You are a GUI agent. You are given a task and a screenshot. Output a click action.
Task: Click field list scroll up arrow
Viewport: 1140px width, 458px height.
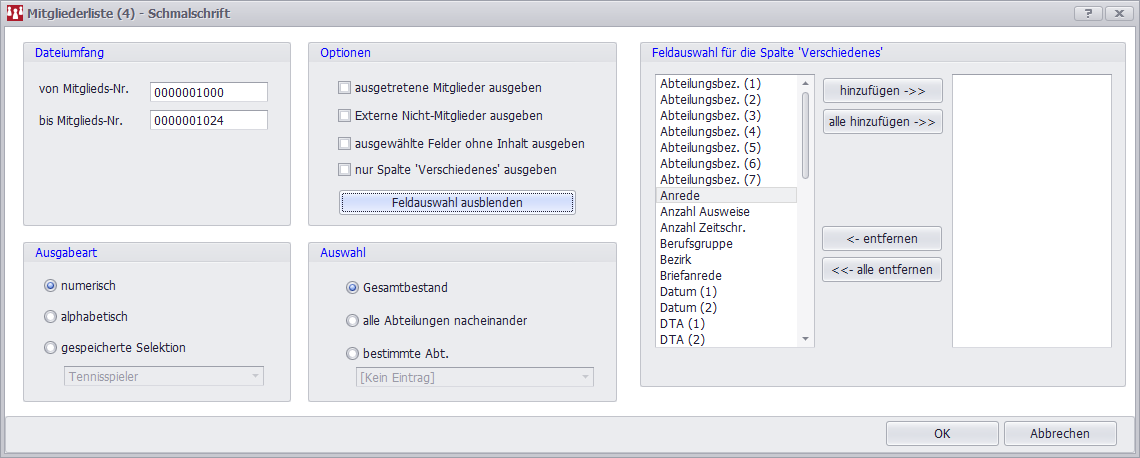coord(806,82)
